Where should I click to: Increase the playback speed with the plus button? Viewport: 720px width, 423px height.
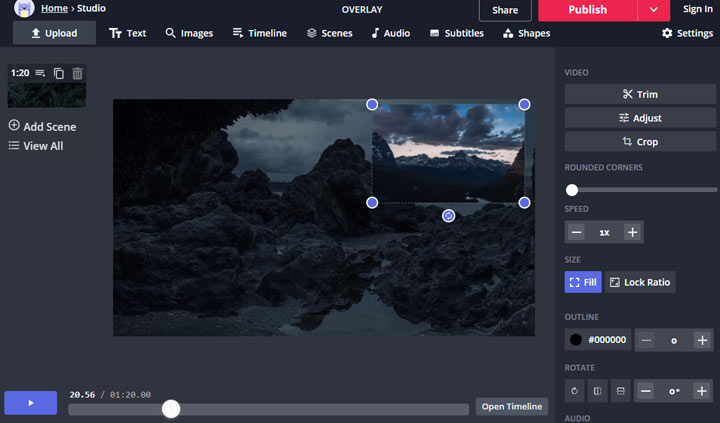pos(632,232)
